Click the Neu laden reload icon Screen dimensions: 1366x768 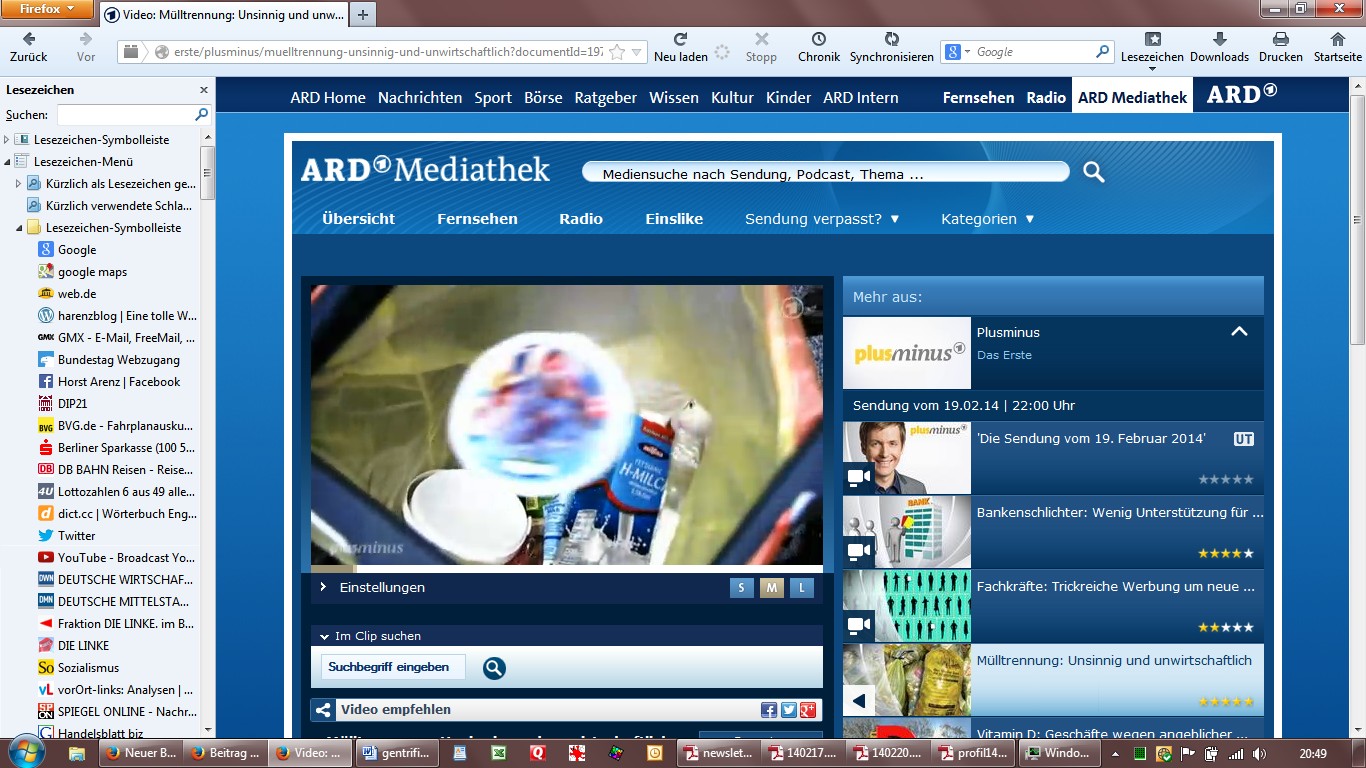pyautogui.click(x=680, y=40)
